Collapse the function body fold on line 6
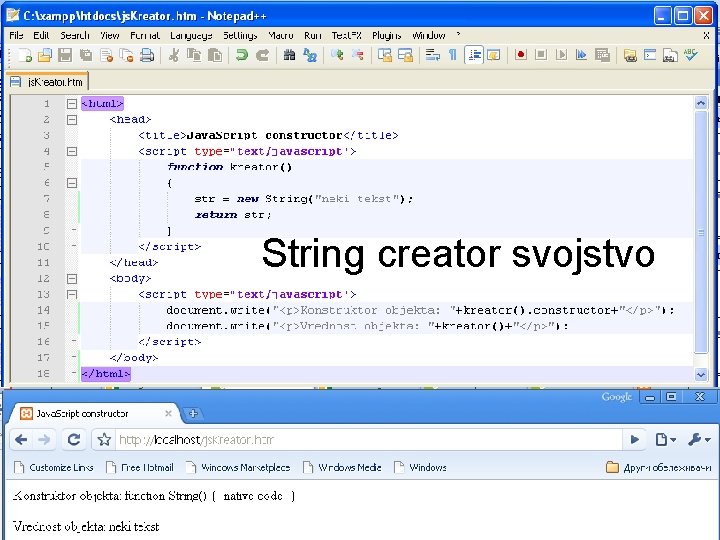 pyautogui.click(x=72, y=183)
